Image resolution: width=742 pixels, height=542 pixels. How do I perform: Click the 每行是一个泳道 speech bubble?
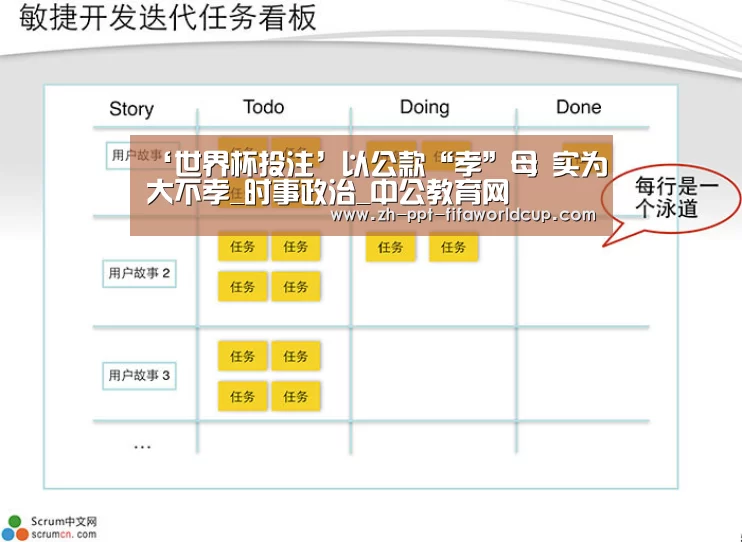coord(671,203)
